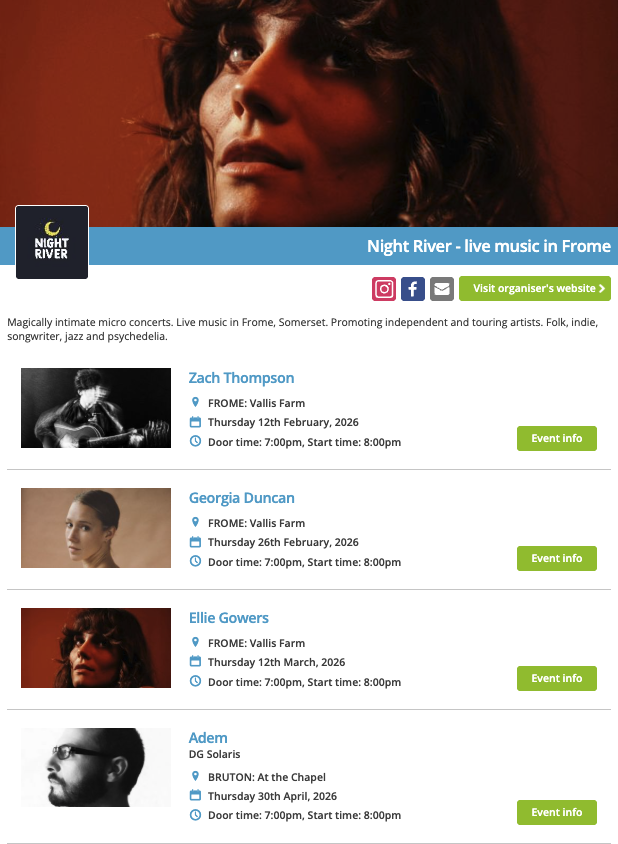Click the Night River logo
The height and width of the screenshot is (844, 618).
[52, 242]
